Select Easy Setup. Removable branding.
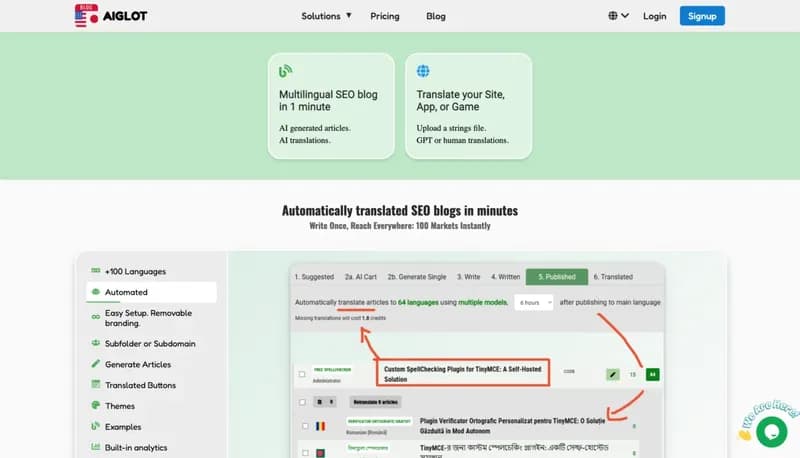The height and width of the screenshot is (458, 800). pos(151,318)
